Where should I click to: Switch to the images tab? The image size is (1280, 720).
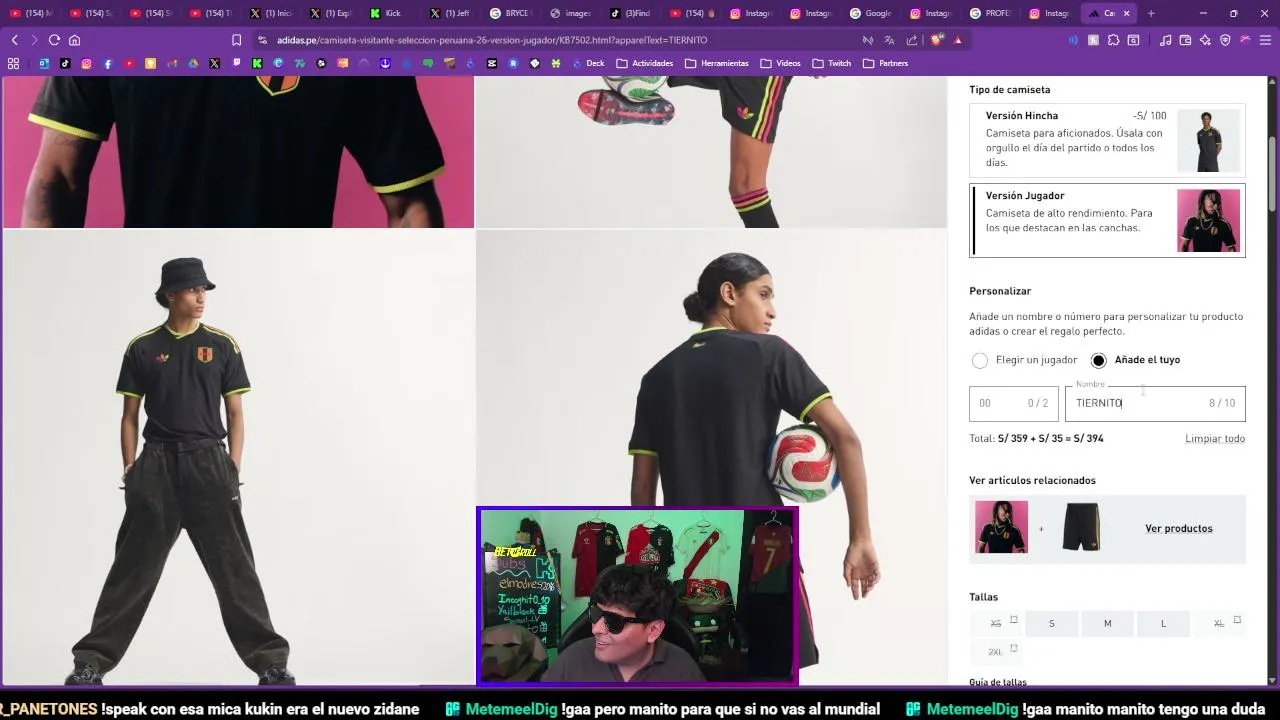(570, 13)
